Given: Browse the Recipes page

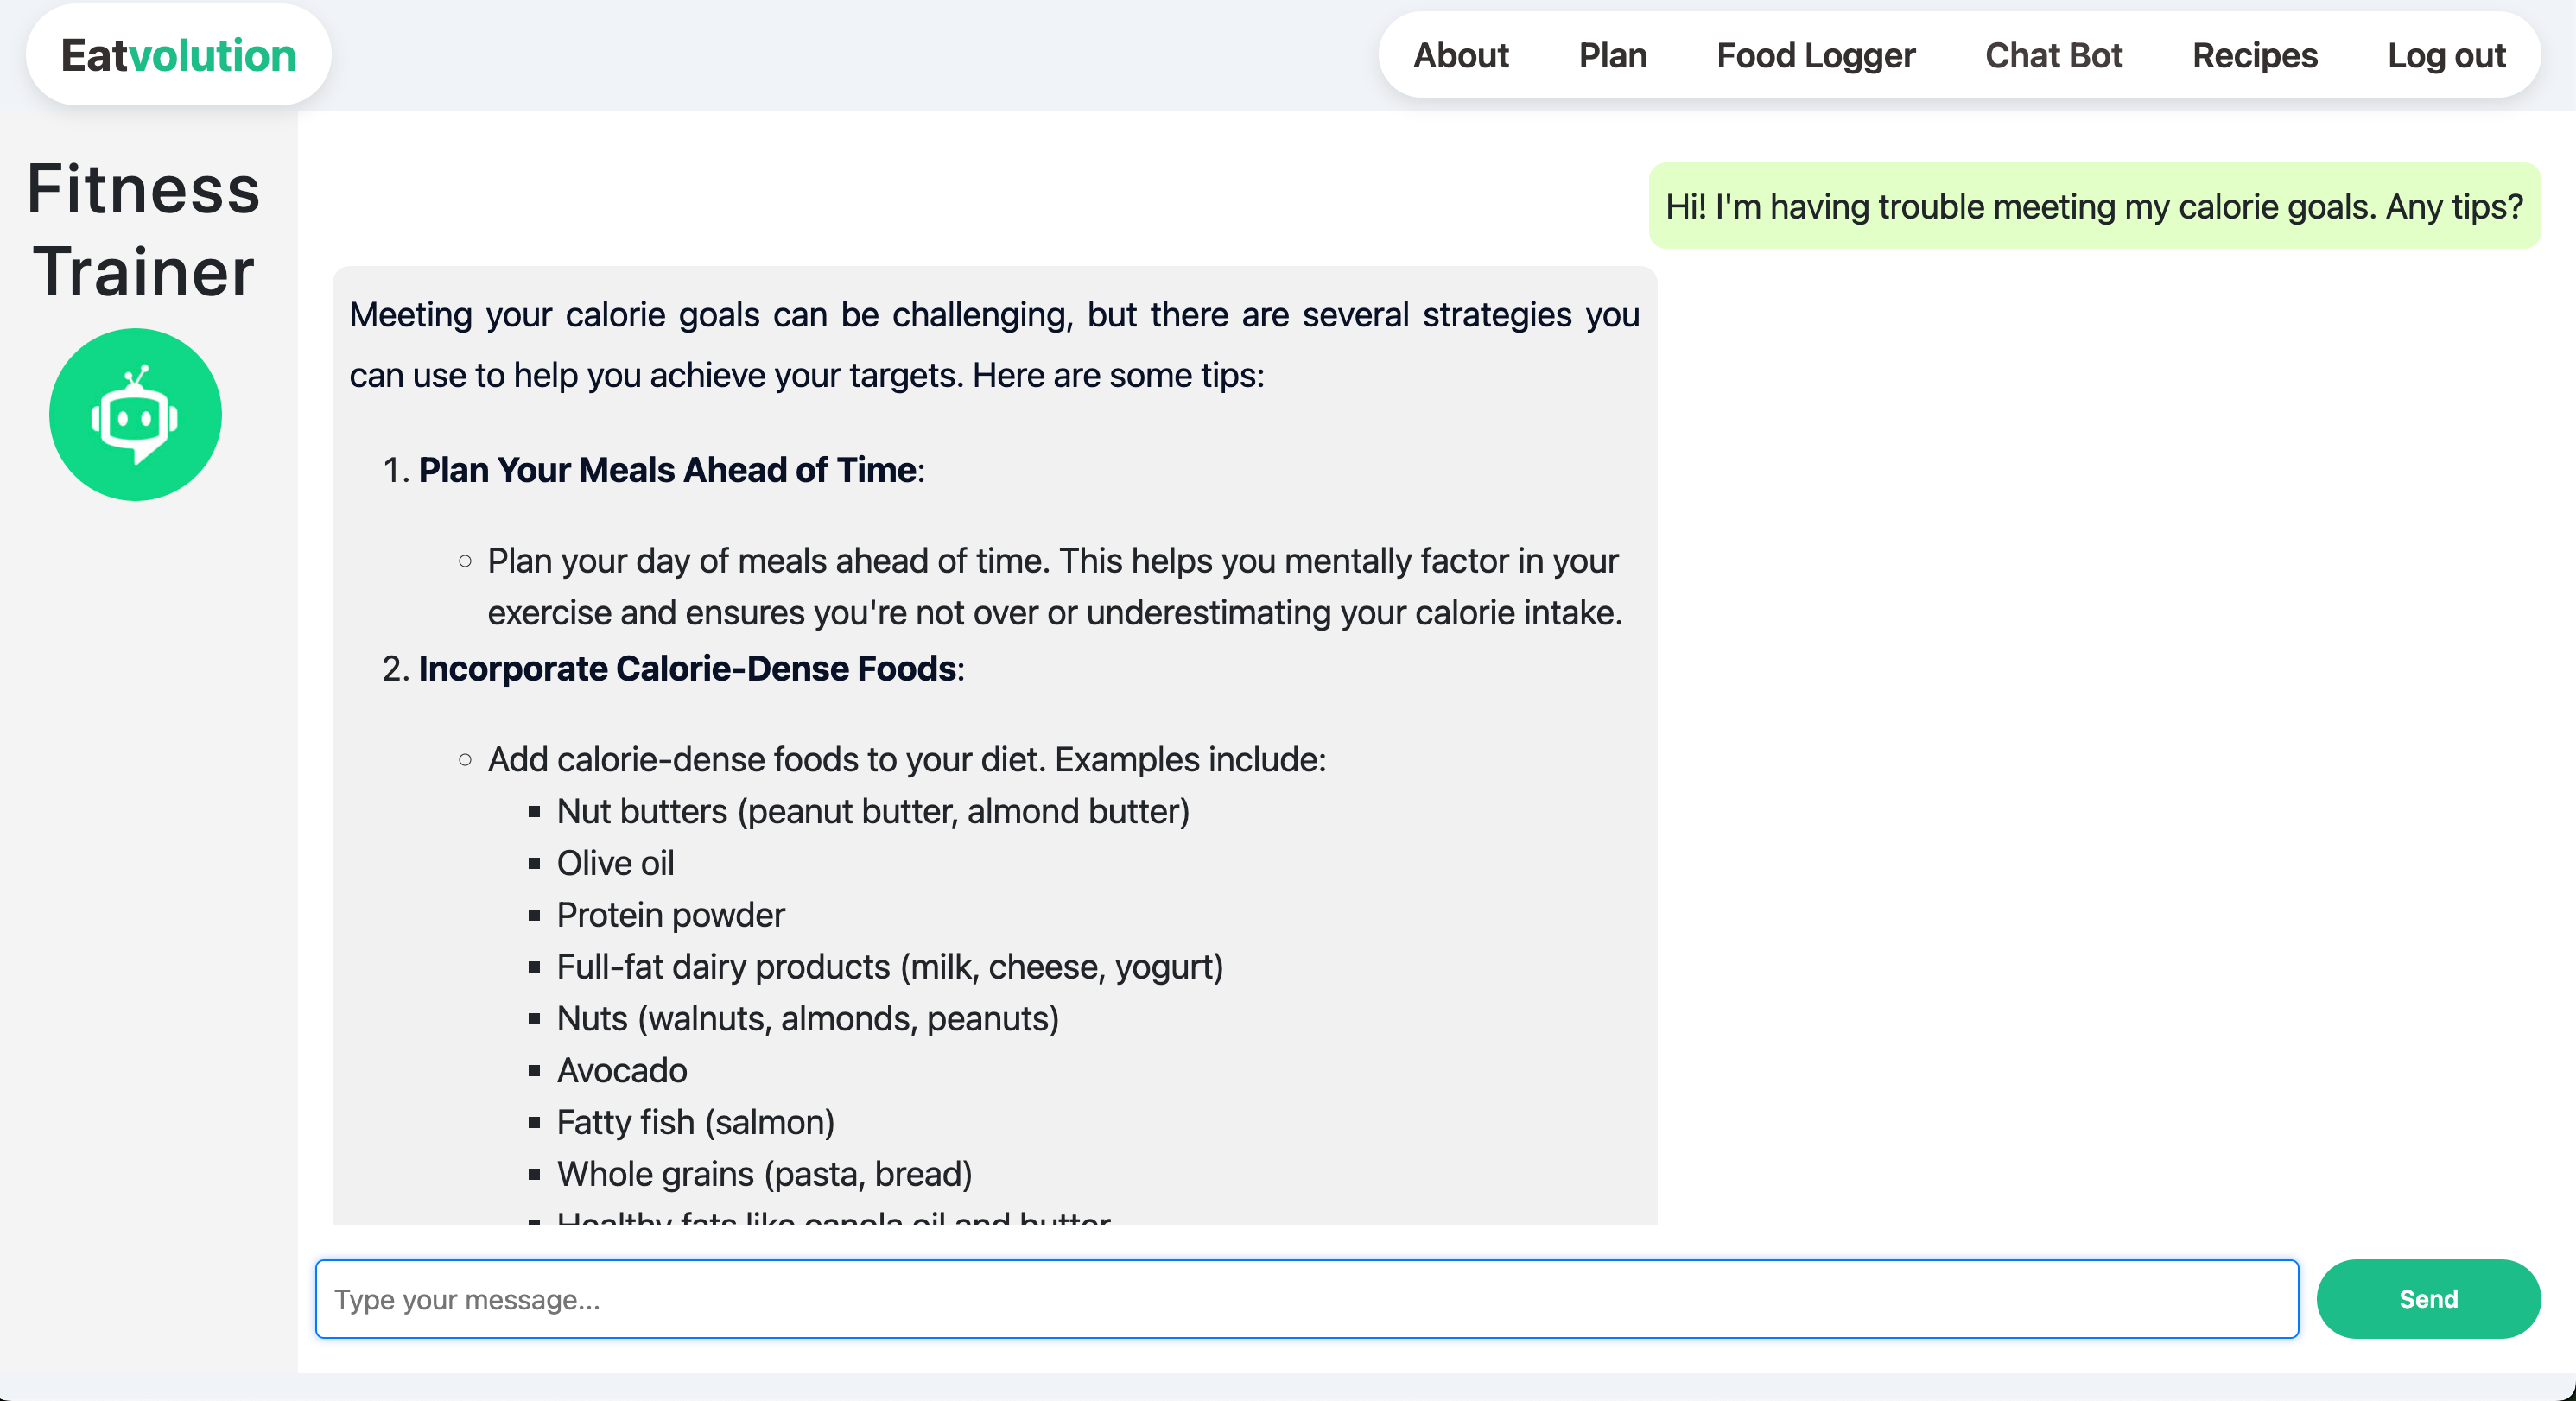Looking at the screenshot, I should coord(2254,55).
